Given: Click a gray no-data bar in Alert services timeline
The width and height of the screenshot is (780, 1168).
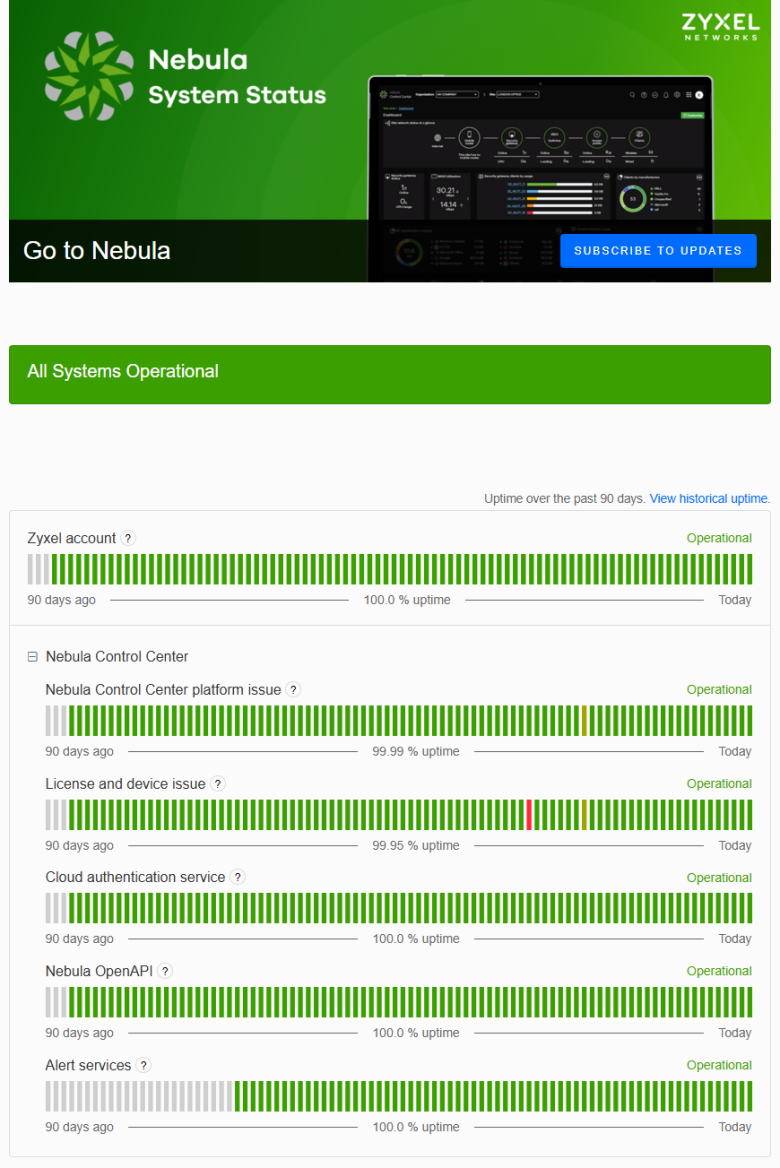Looking at the screenshot, I should [x=49, y=1096].
